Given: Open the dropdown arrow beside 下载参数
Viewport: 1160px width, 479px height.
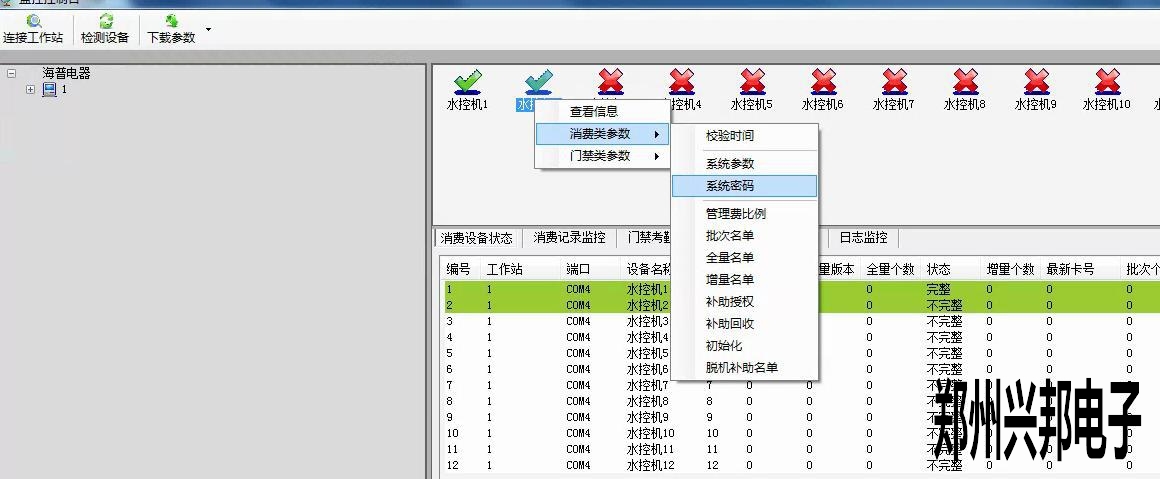Looking at the screenshot, I should pos(208,30).
